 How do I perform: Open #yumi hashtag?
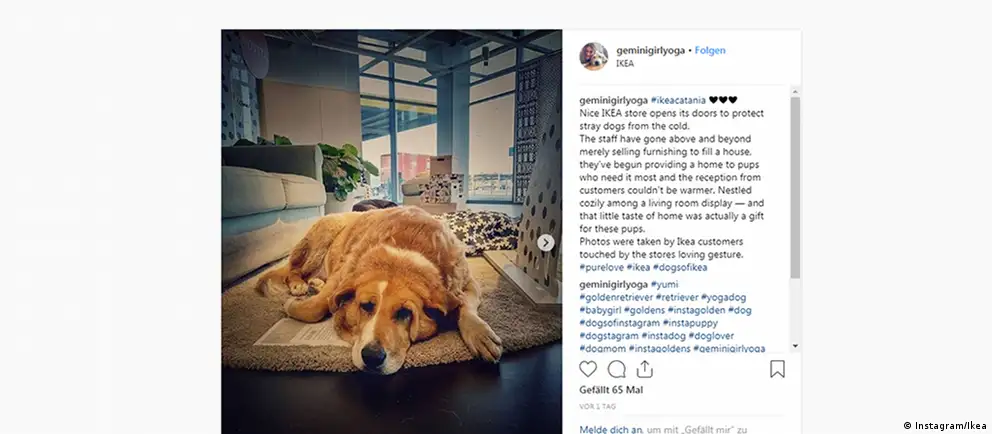(x=664, y=285)
